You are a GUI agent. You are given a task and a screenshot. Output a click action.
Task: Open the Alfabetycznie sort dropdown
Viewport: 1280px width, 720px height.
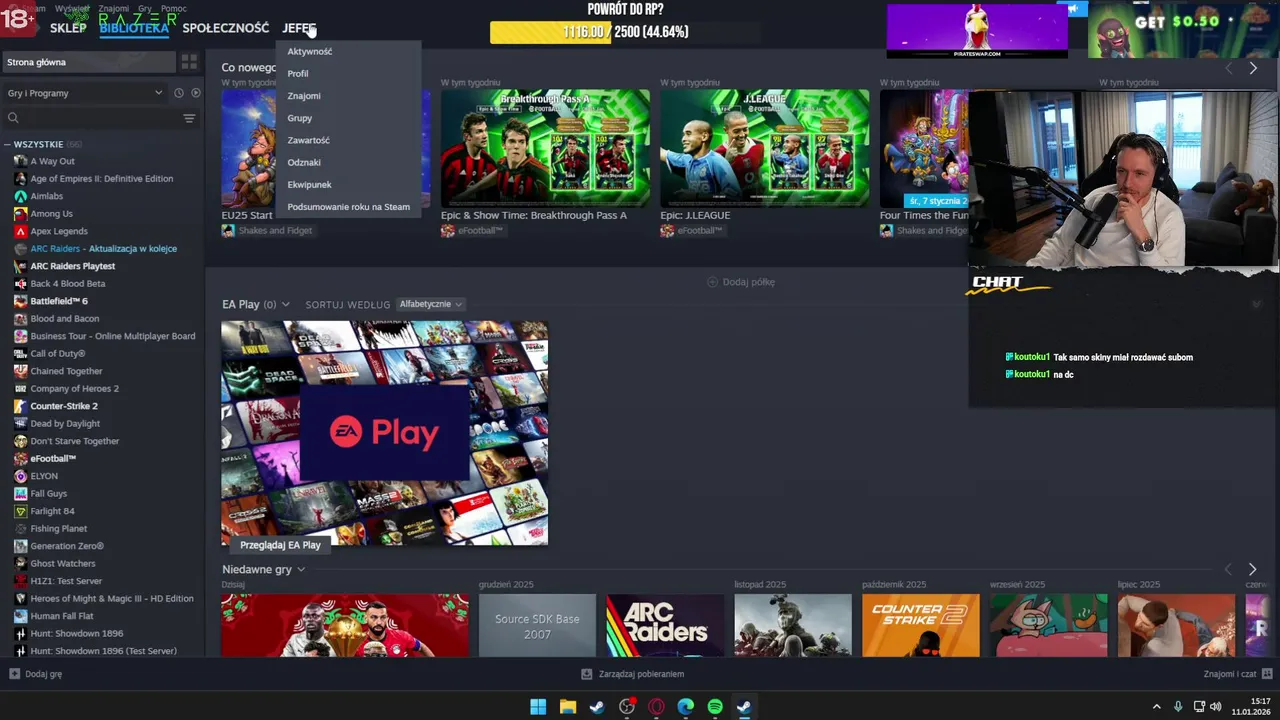click(431, 304)
